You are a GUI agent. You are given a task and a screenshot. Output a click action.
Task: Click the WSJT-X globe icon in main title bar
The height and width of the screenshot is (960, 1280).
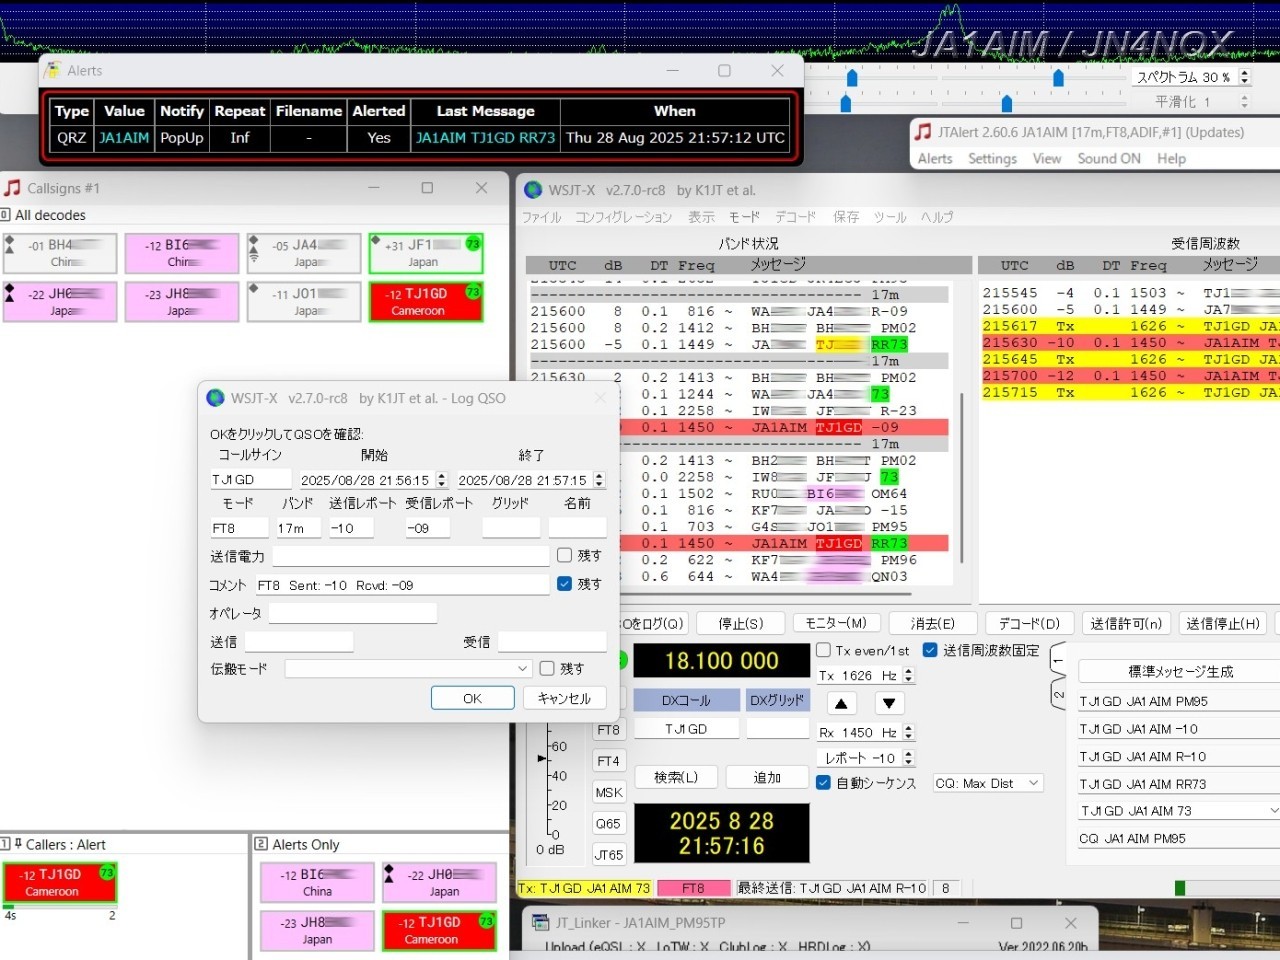coord(533,190)
